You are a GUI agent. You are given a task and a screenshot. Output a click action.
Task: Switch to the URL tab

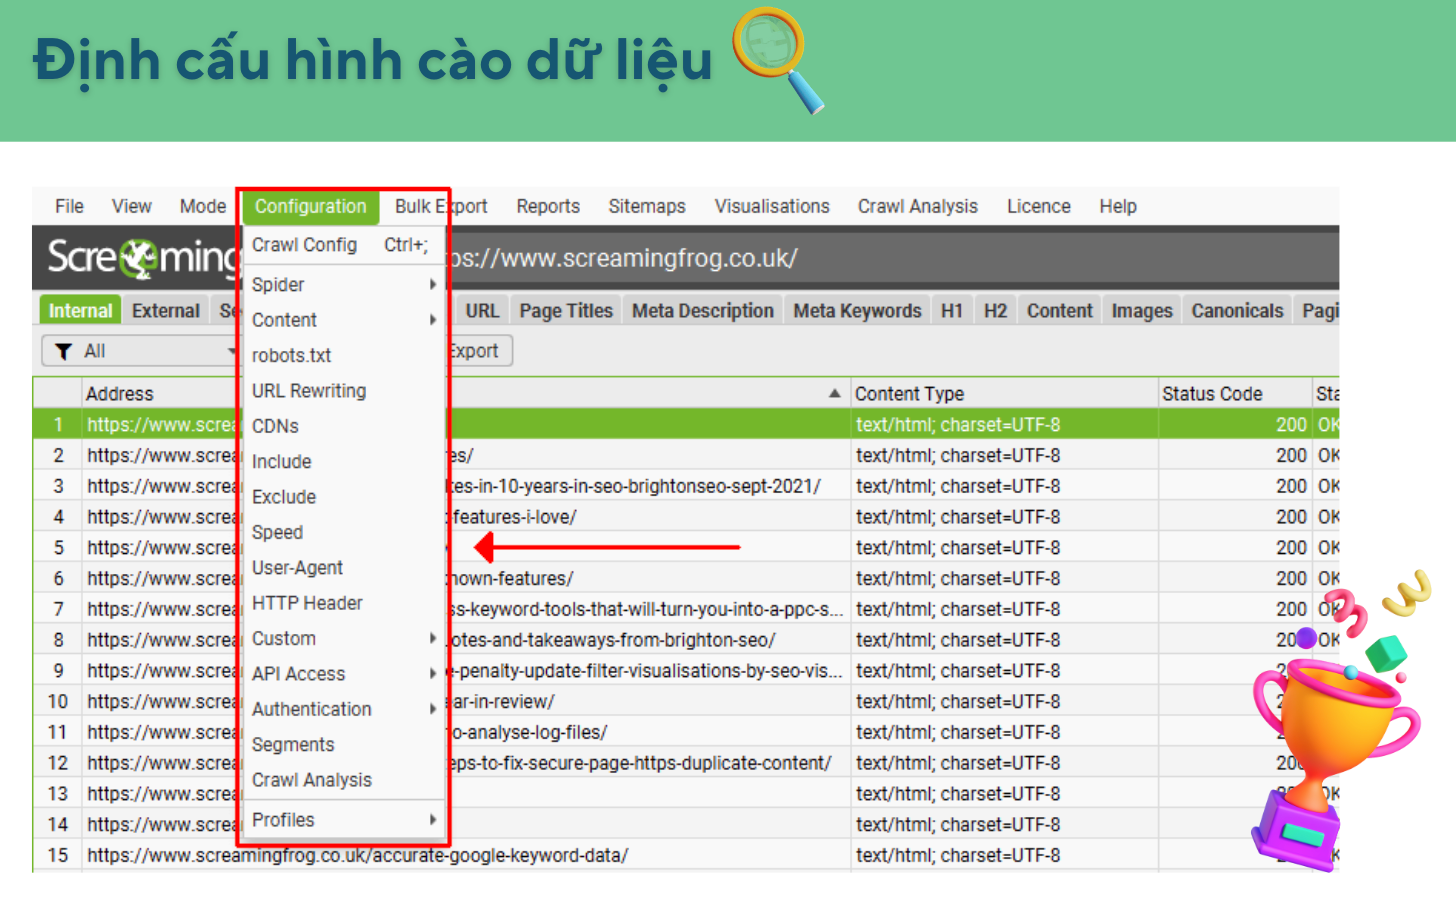click(x=482, y=311)
